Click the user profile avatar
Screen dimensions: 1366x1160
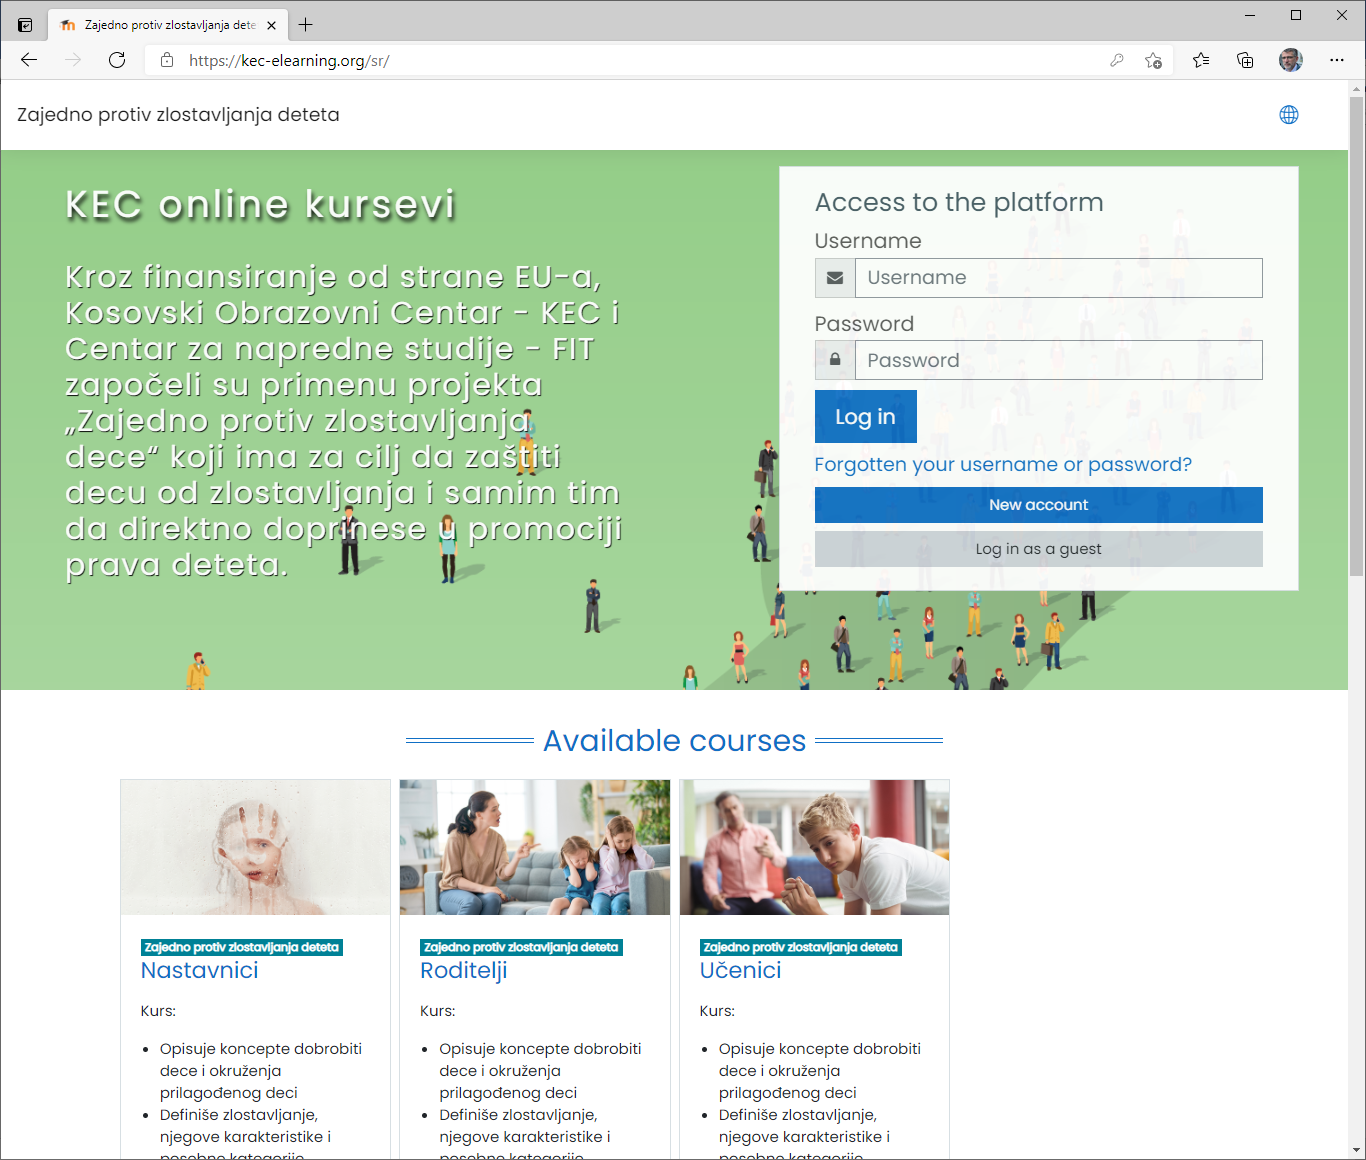(1290, 60)
